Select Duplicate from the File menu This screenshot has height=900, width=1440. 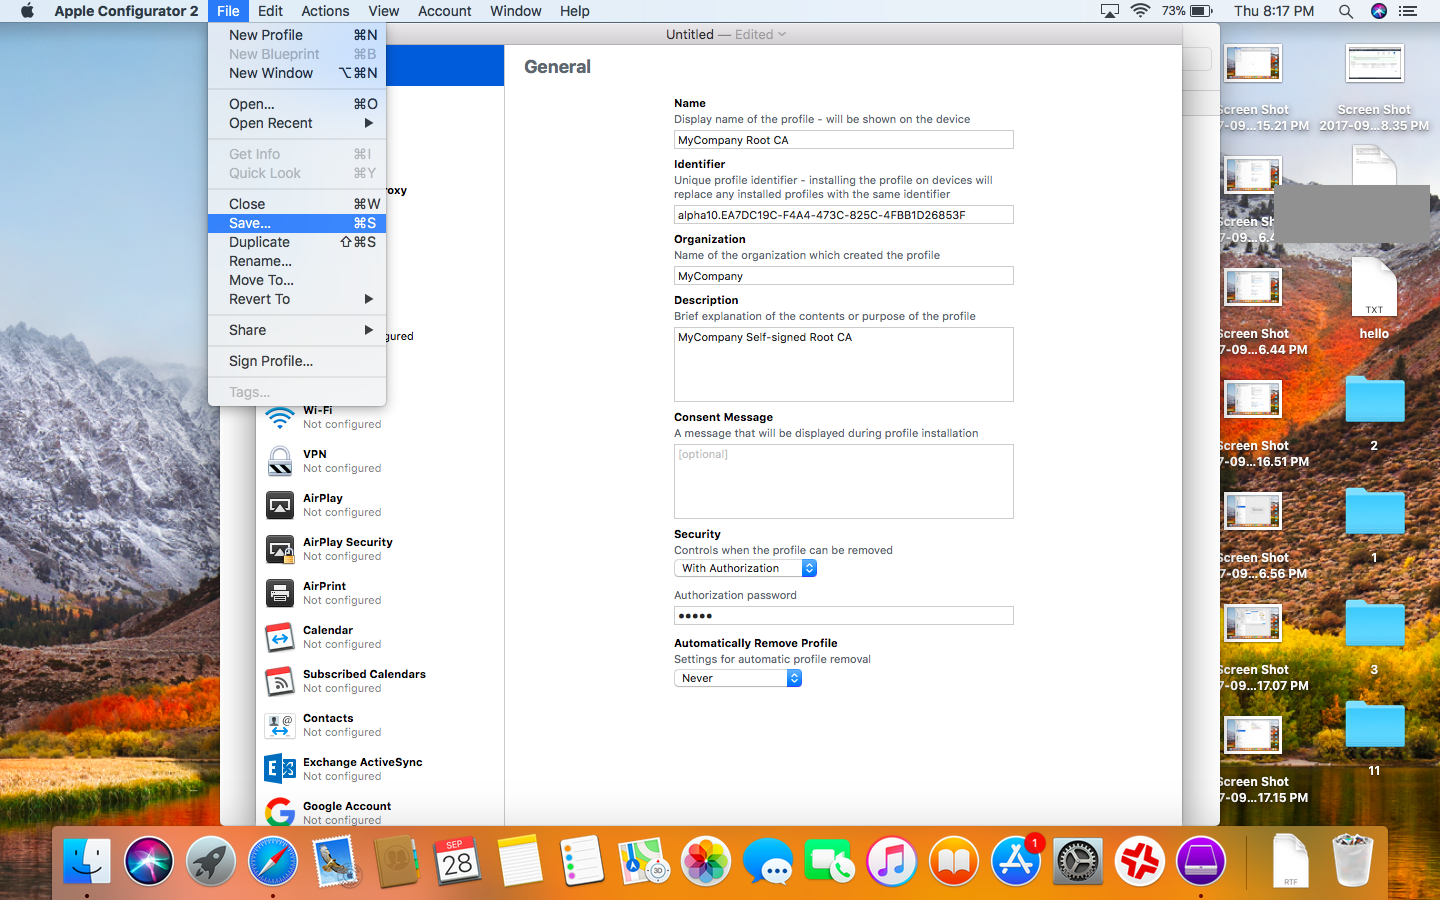[x=297, y=242]
